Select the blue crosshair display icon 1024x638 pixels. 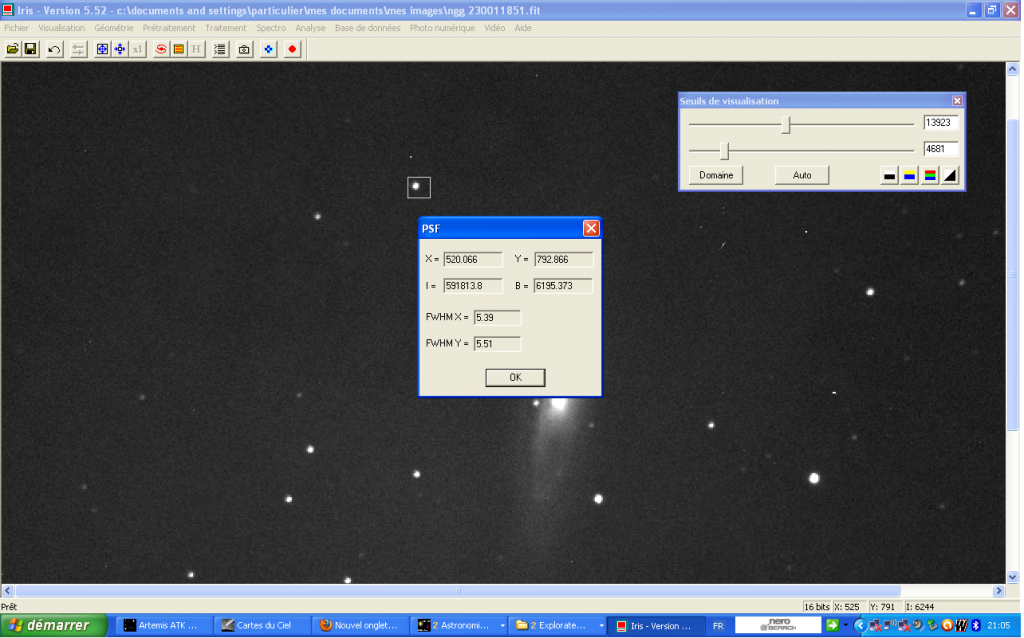point(101,49)
